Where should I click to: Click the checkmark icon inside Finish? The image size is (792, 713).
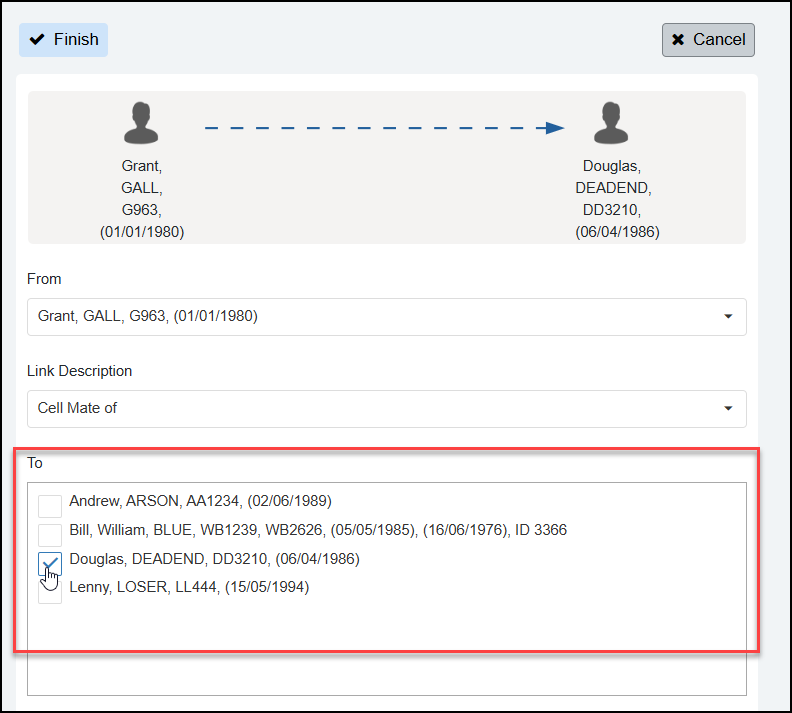coord(38,40)
